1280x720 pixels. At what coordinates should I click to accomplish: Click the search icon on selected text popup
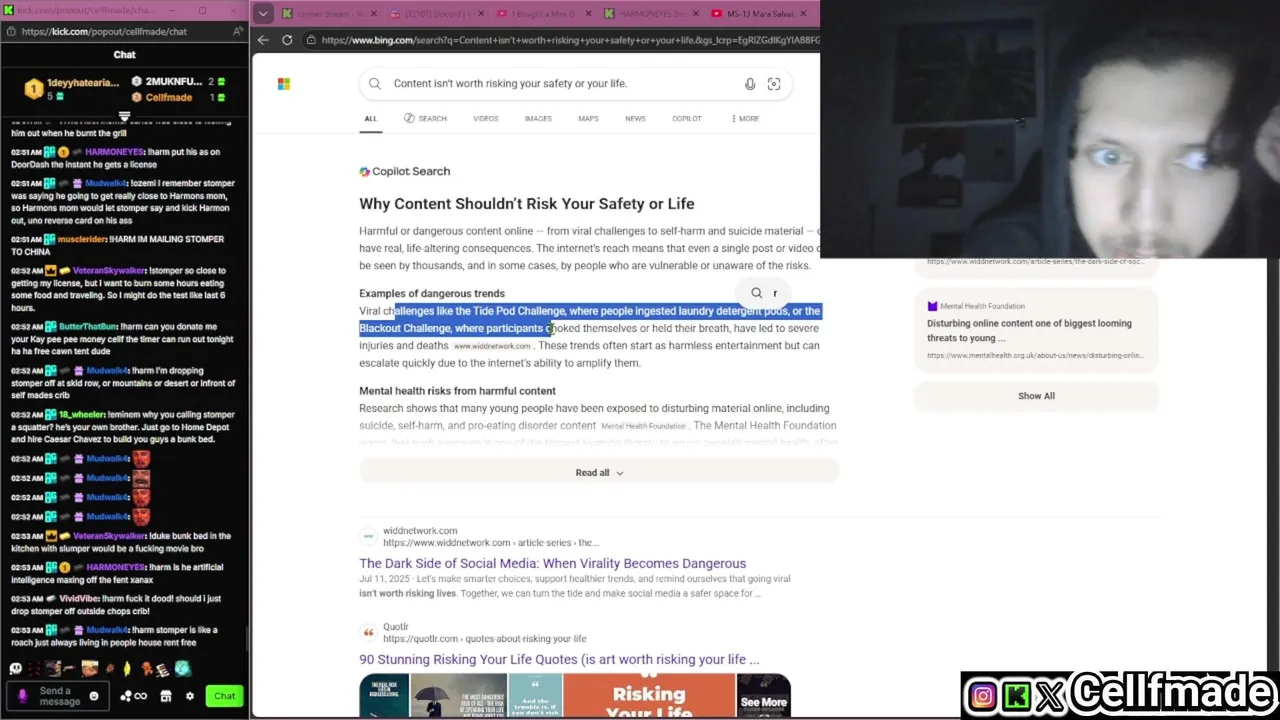757,293
